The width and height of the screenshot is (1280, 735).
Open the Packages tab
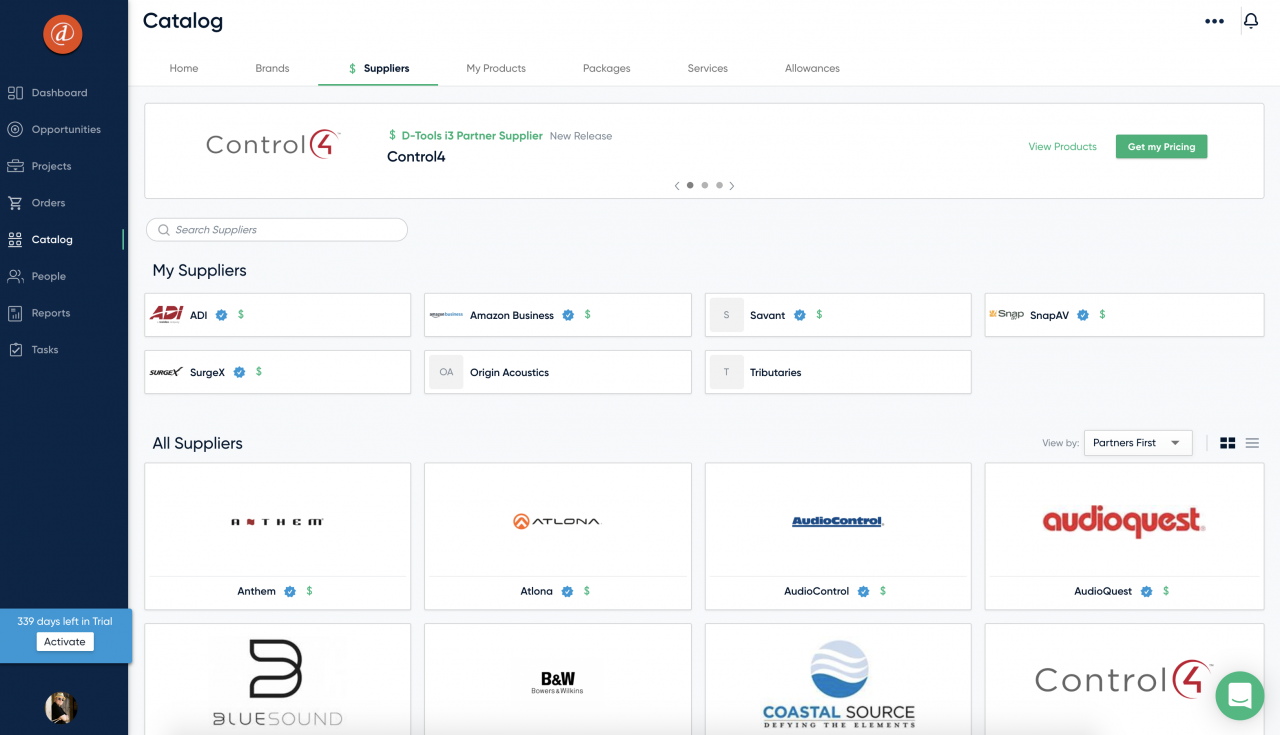tap(607, 68)
